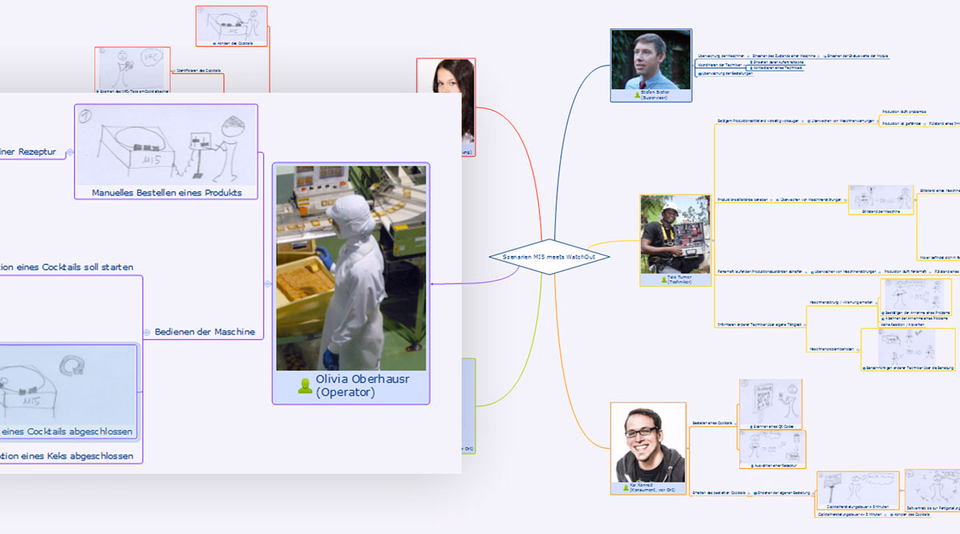Click green person icon beside Olivia Oberhausr label
Screen dimensions: 960x534
305,386
